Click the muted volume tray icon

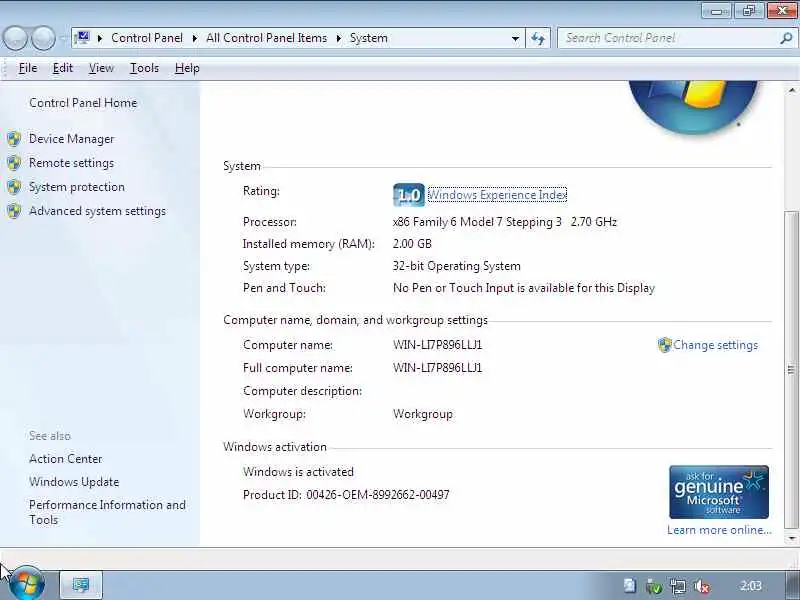click(702, 587)
